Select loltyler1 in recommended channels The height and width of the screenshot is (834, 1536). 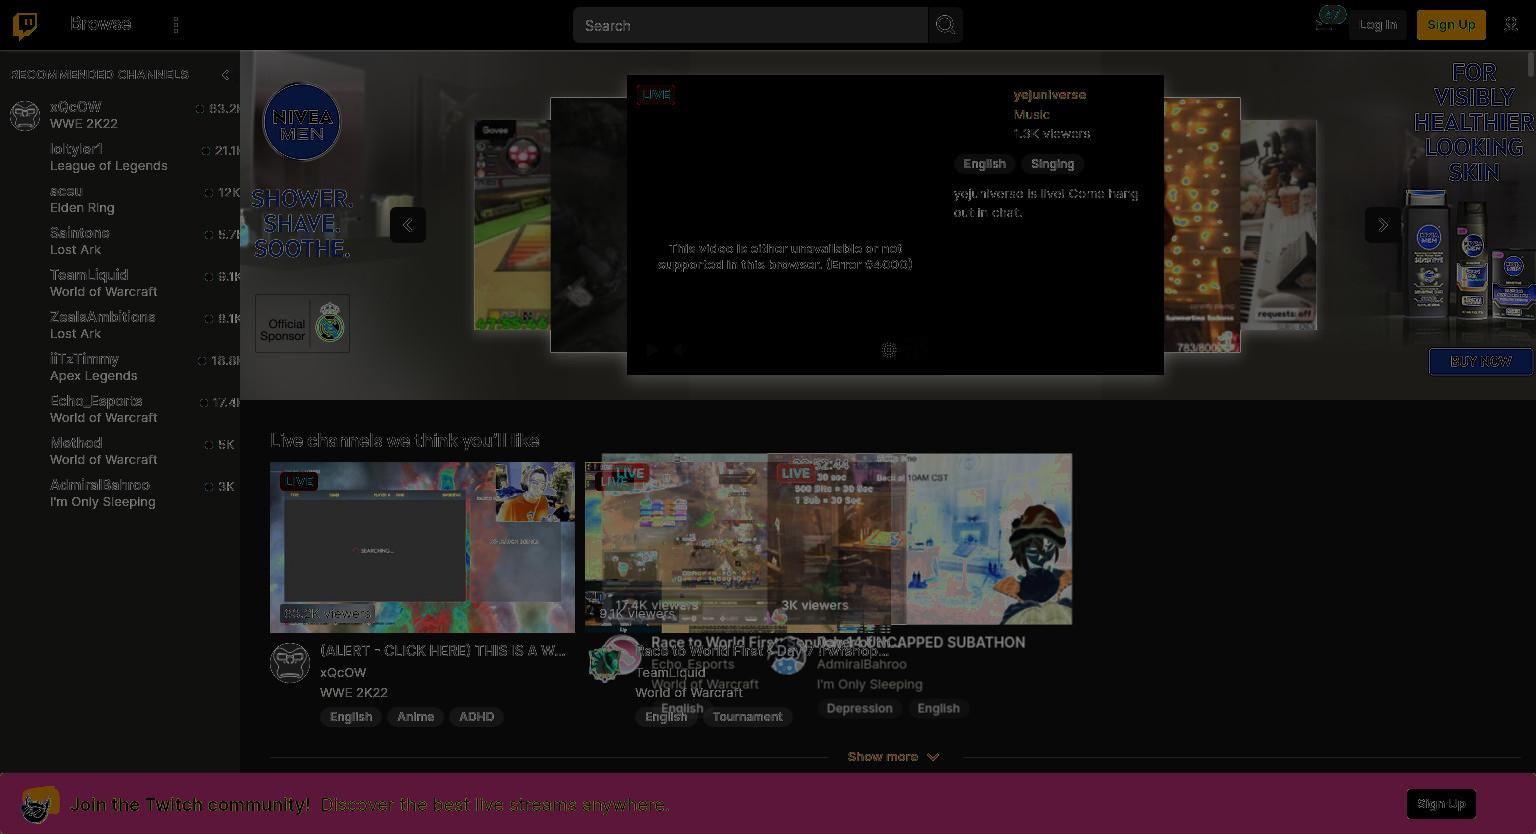[120, 157]
